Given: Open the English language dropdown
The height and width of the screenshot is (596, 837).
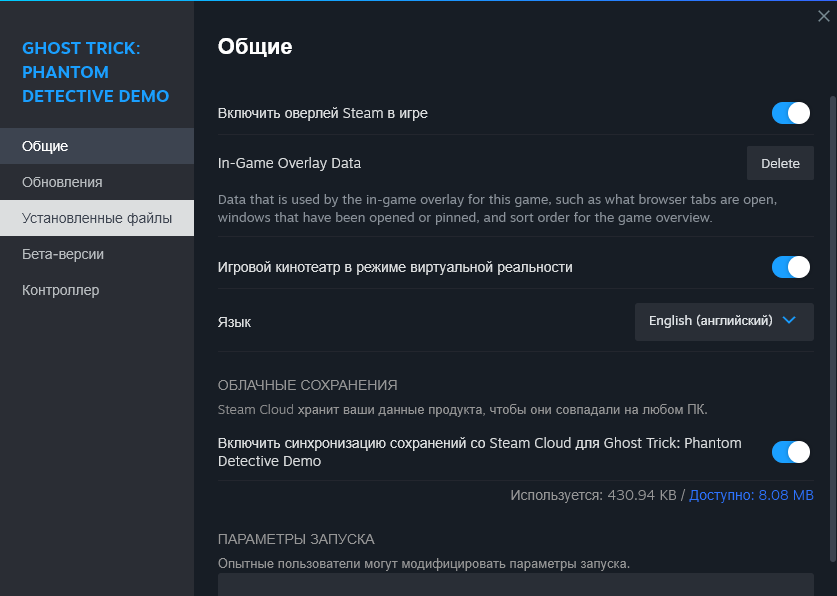Looking at the screenshot, I should pos(723,321).
